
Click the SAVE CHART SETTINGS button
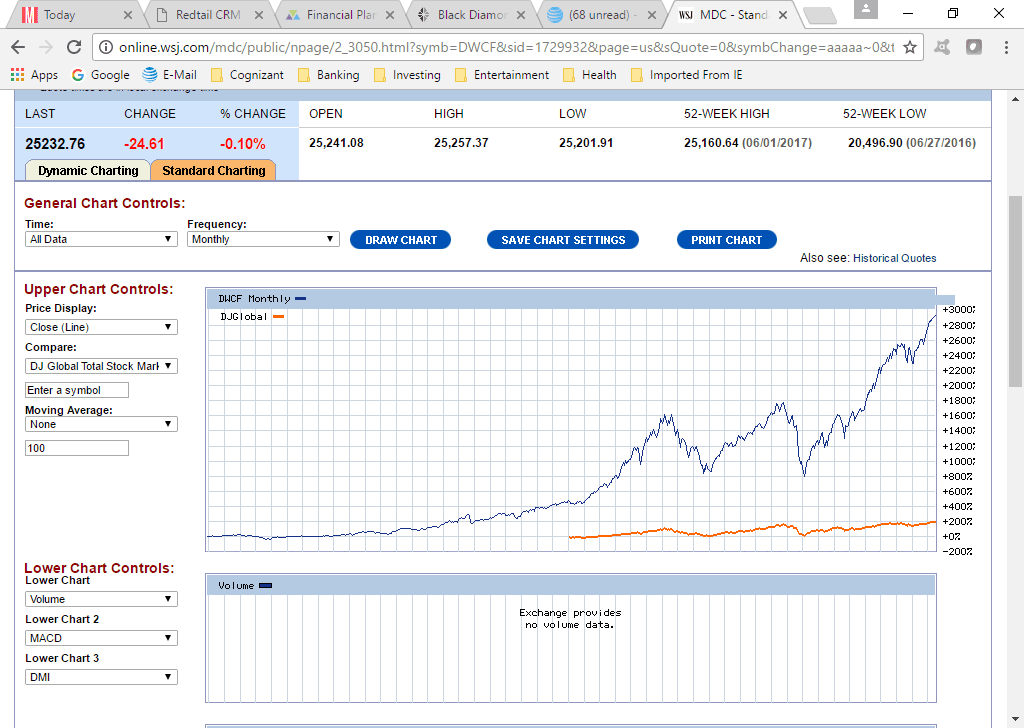(x=563, y=240)
